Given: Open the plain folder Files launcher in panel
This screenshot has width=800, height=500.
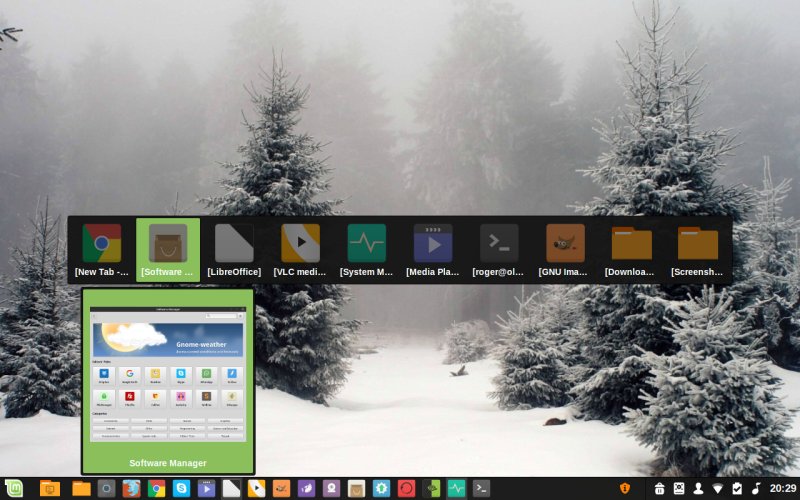Looking at the screenshot, I should point(81,489).
